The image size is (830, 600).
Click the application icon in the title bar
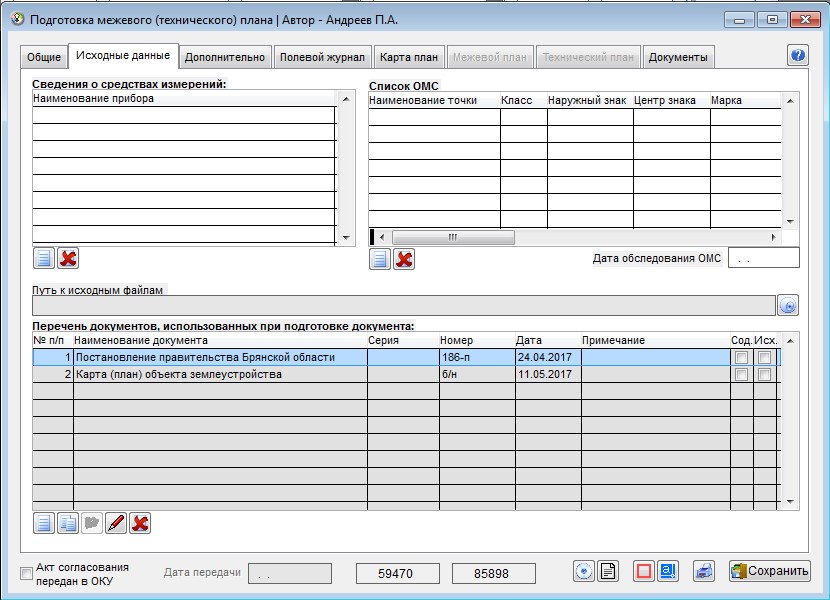tap(17, 20)
